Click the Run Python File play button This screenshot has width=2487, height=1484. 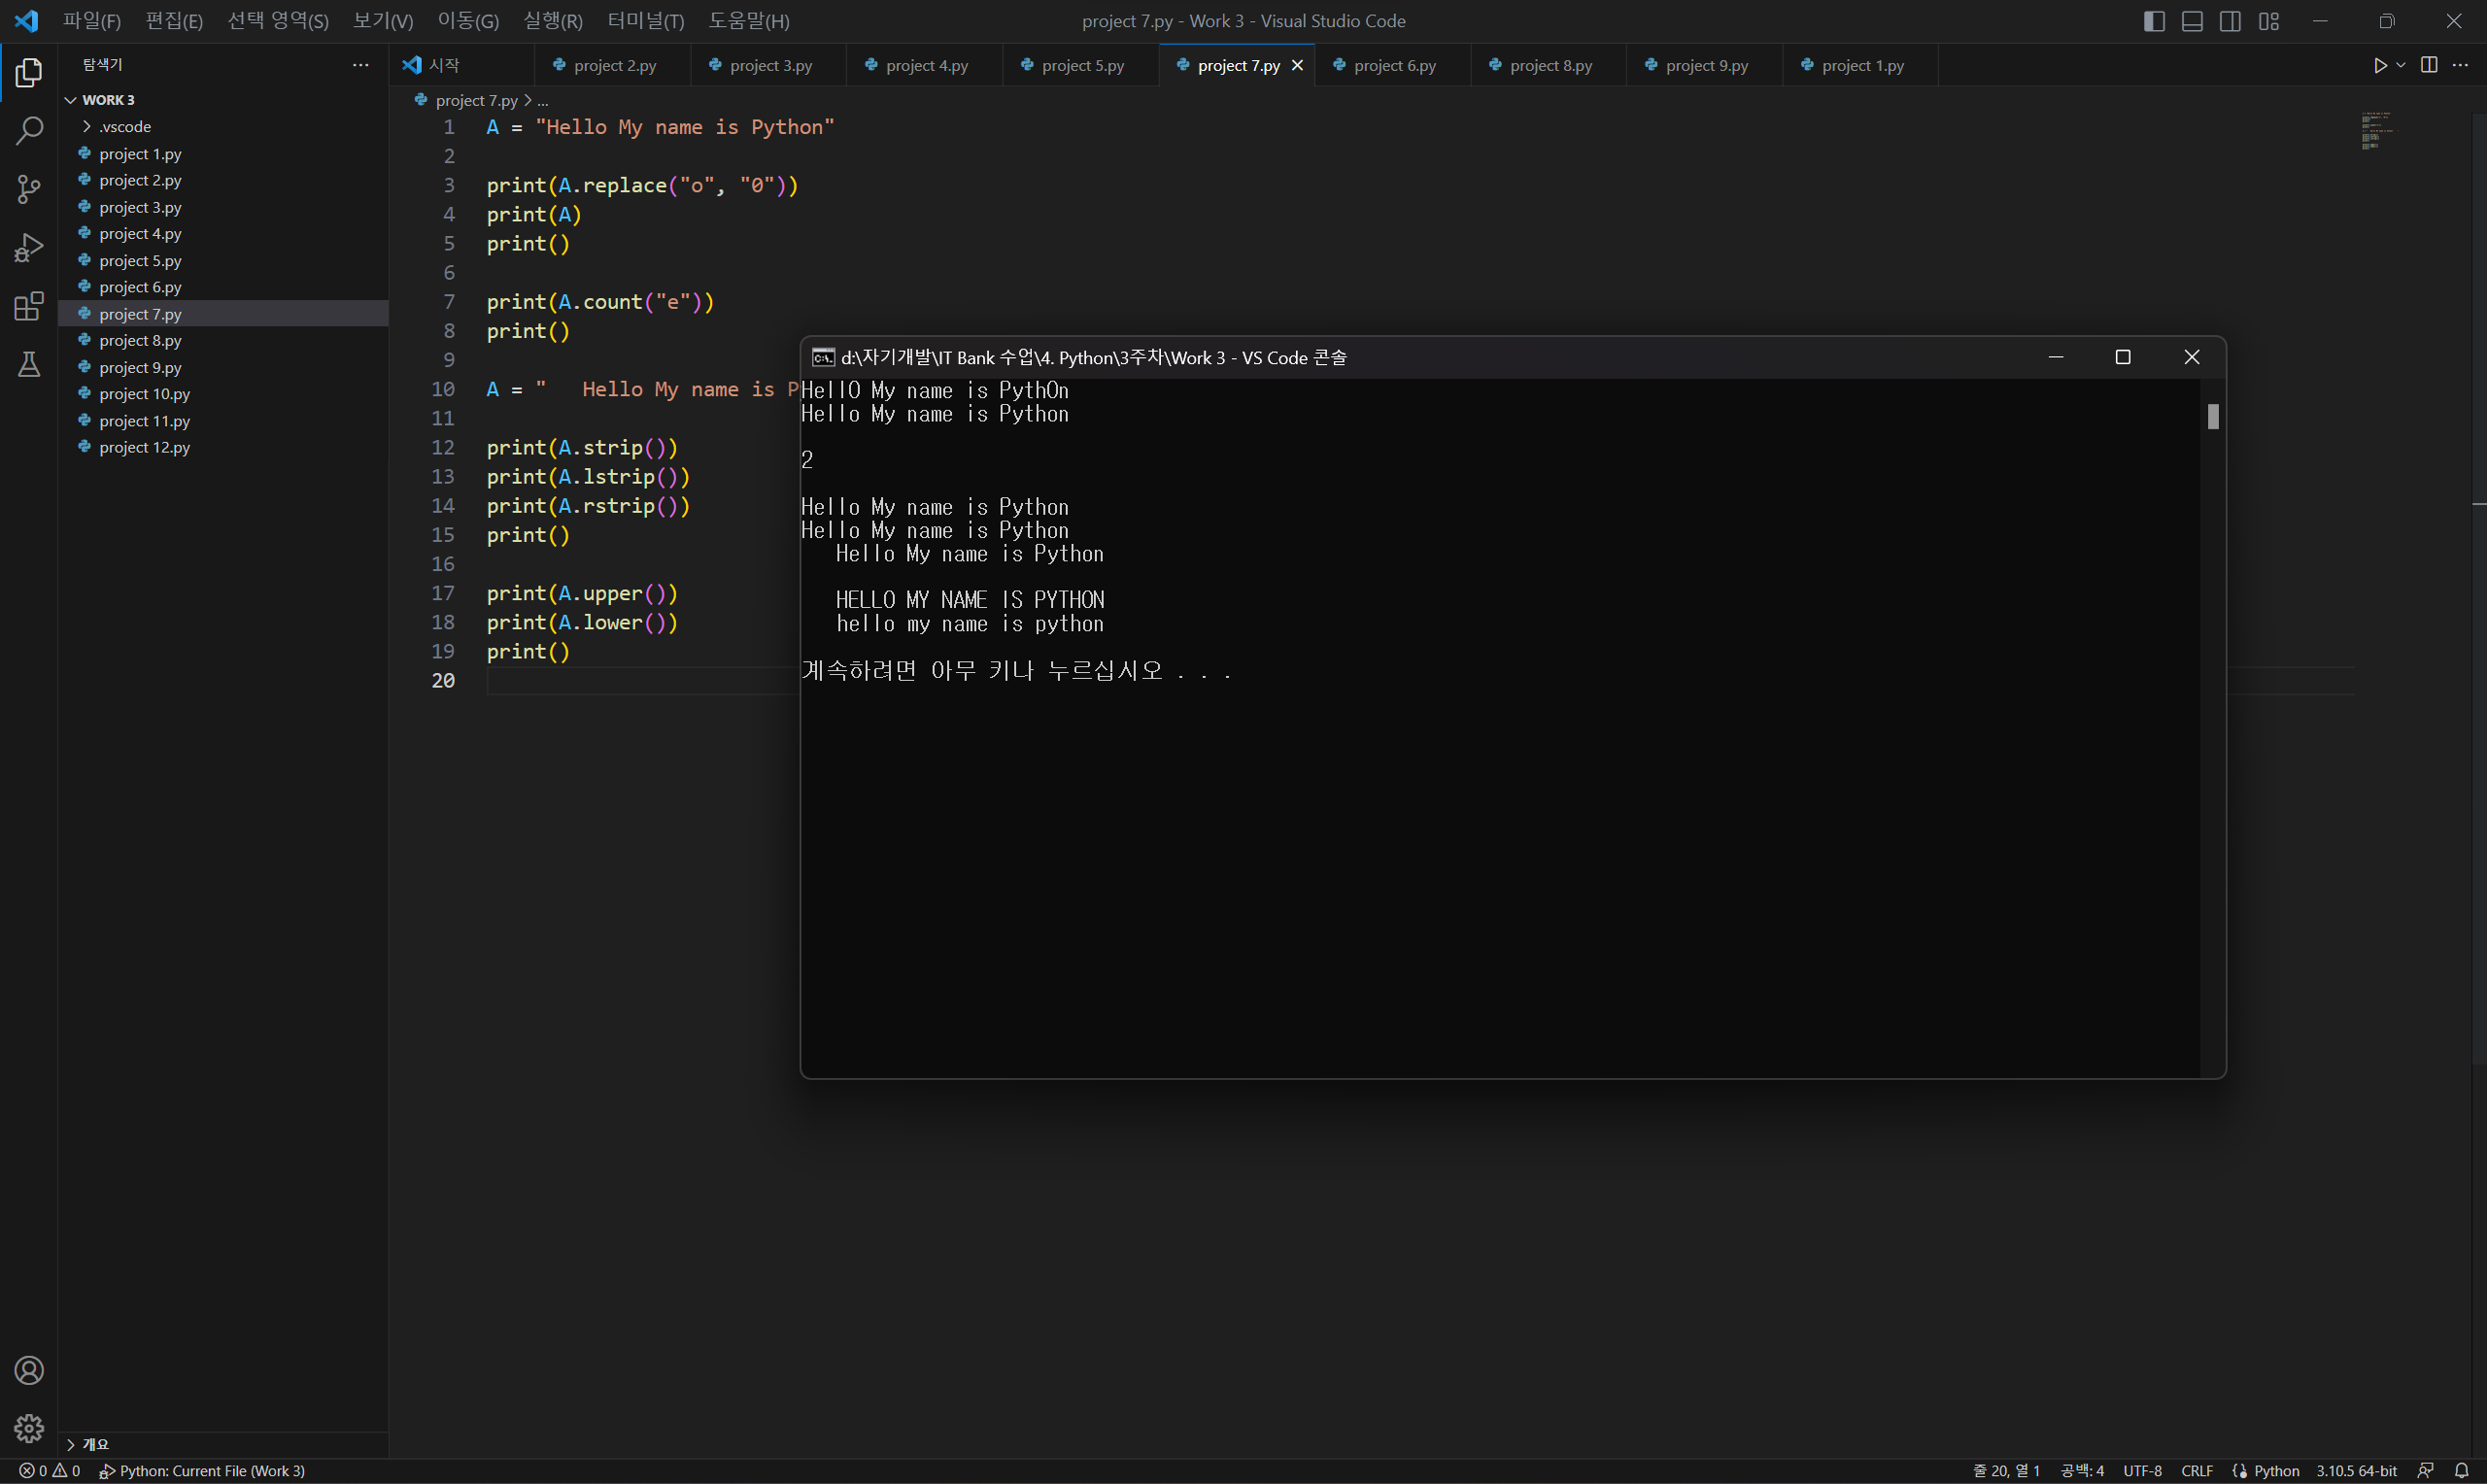2379,65
